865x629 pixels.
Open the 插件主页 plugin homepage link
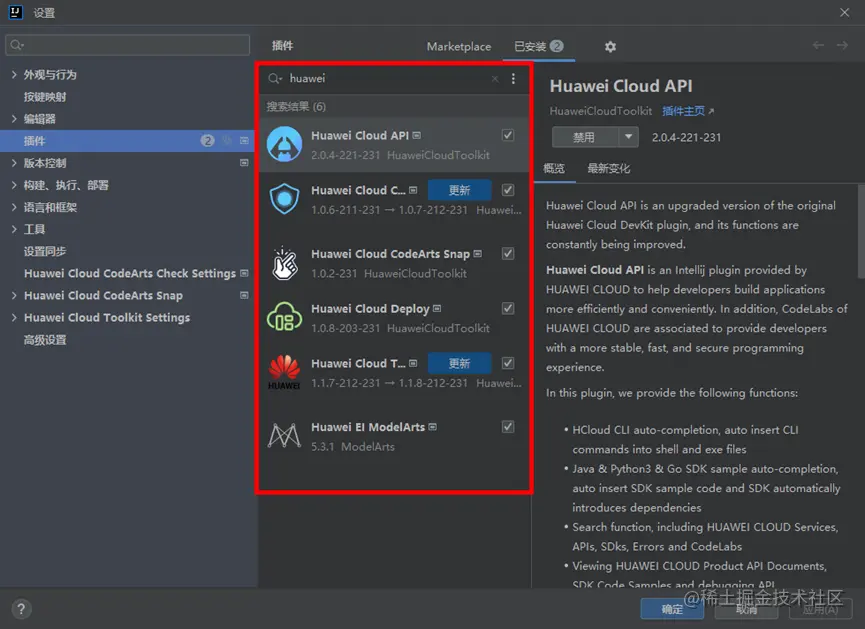point(688,111)
